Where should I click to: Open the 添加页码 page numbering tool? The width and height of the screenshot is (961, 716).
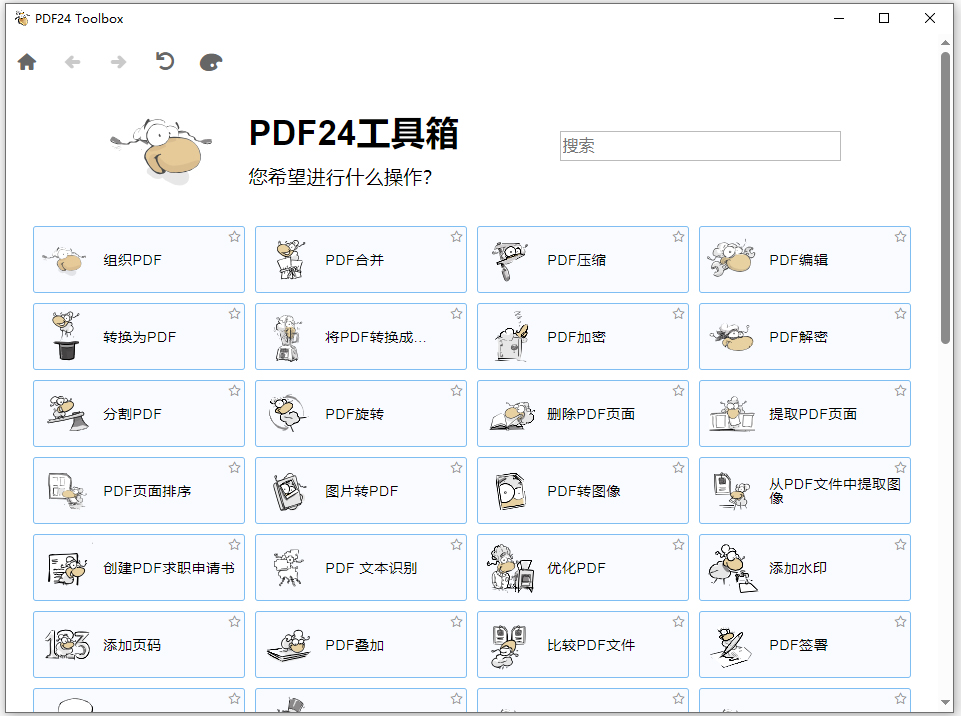138,644
